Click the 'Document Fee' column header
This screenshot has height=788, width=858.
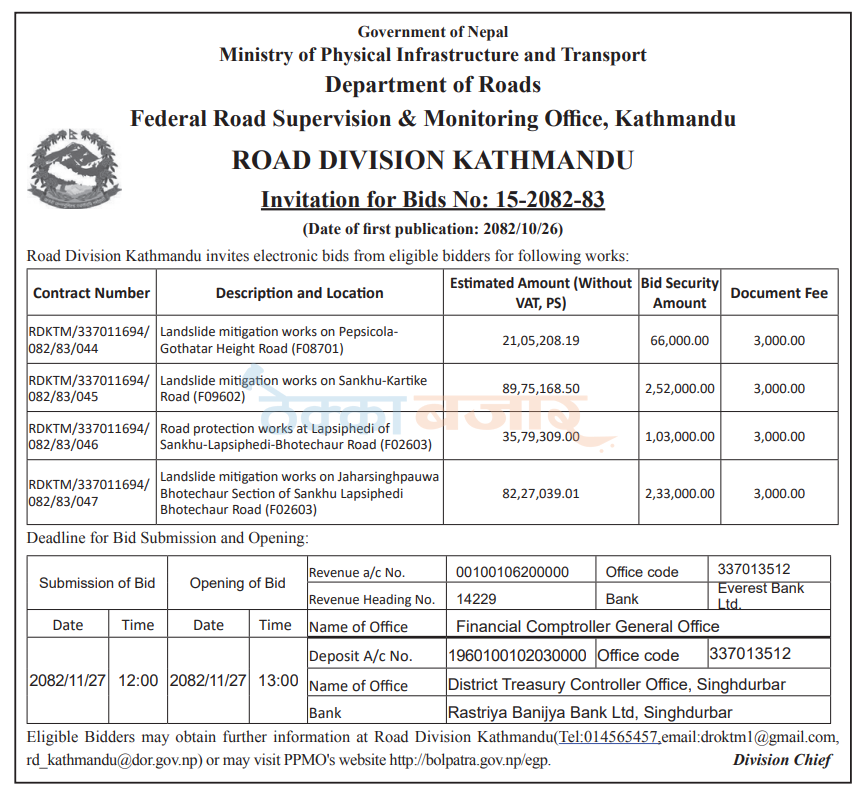[779, 293]
